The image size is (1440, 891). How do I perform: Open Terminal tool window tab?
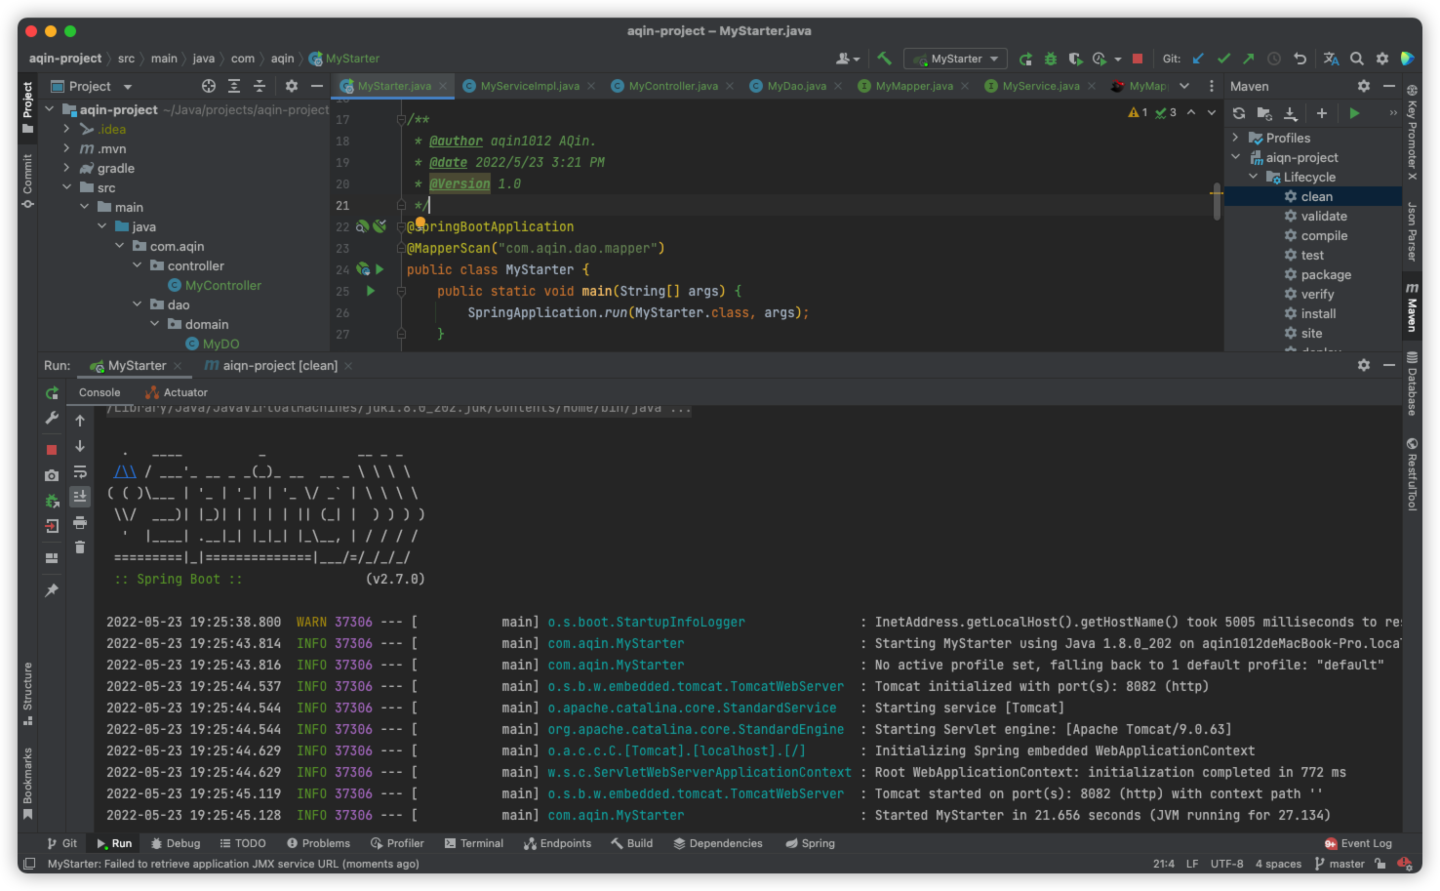(474, 844)
